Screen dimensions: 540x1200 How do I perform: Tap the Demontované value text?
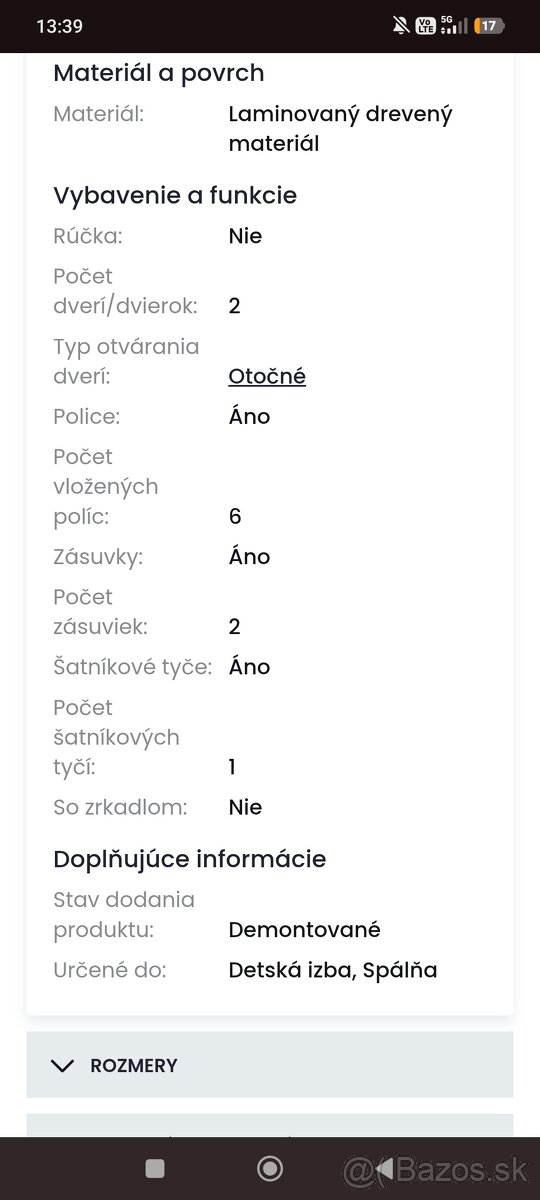(305, 930)
